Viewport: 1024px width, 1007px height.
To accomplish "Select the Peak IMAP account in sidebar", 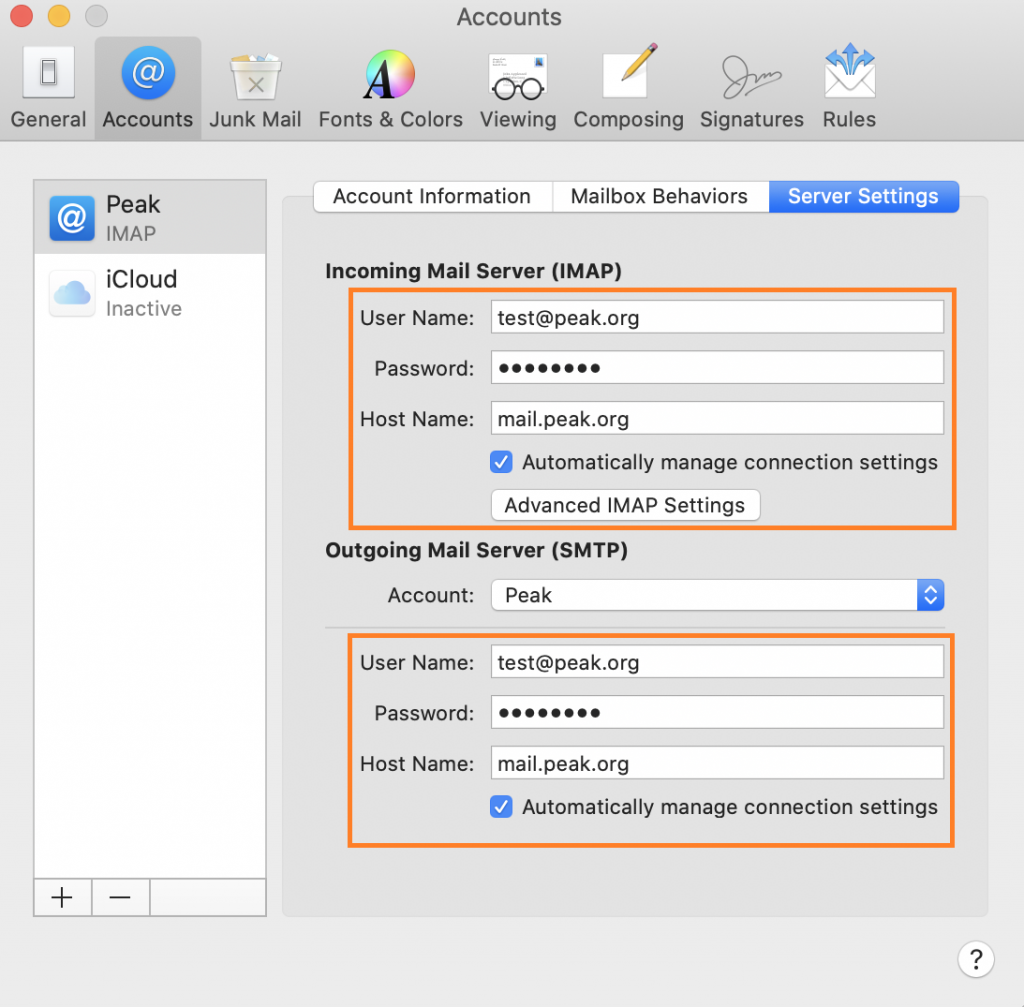I will point(150,218).
